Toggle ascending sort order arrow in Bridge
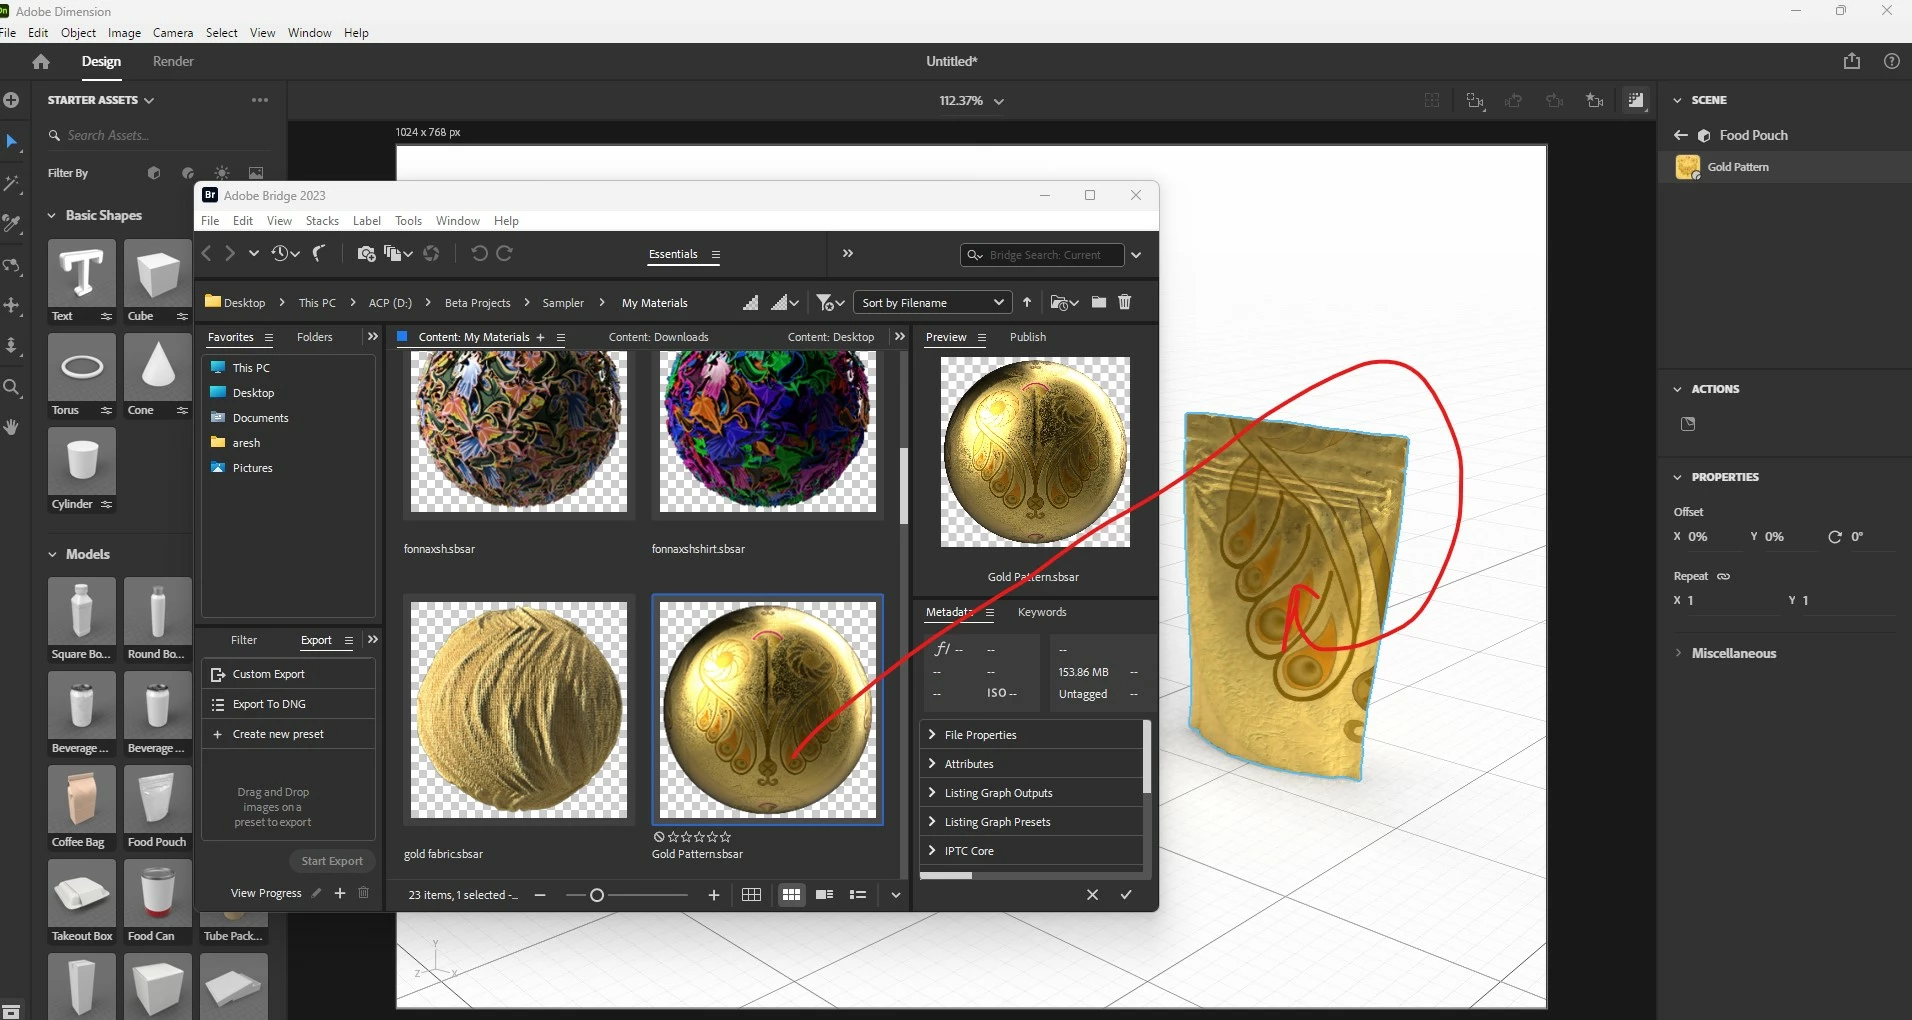The height and width of the screenshot is (1020, 1912). click(x=1027, y=302)
